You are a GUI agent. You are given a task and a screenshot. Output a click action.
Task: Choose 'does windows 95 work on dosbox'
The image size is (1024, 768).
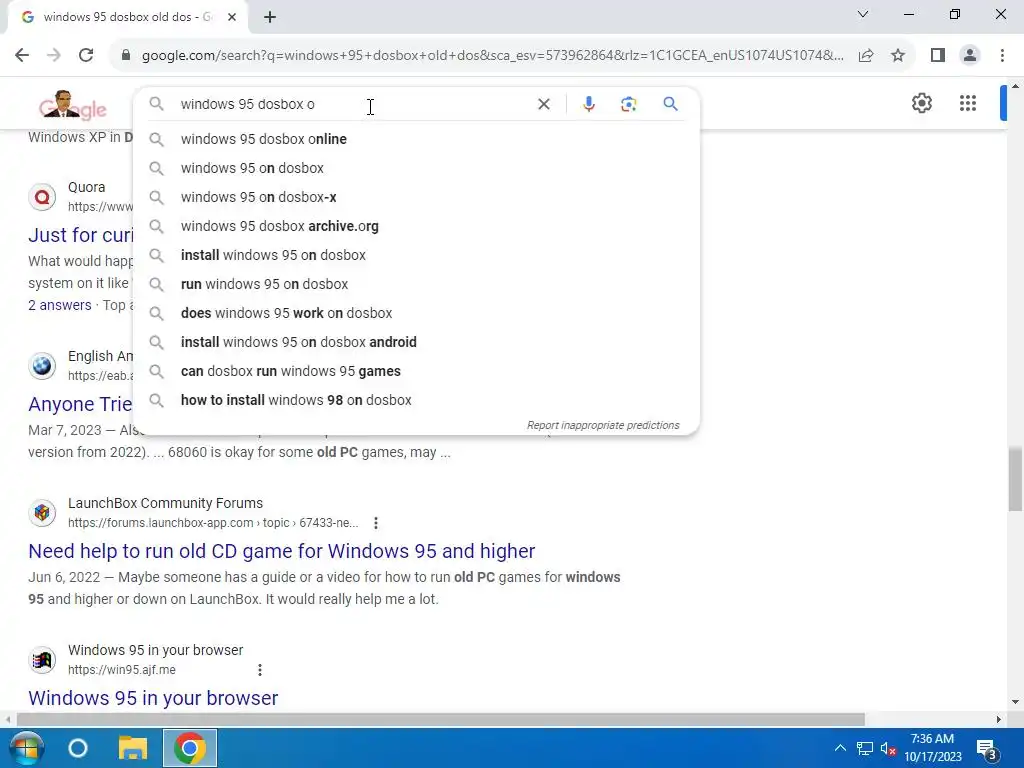click(x=416, y=313)
